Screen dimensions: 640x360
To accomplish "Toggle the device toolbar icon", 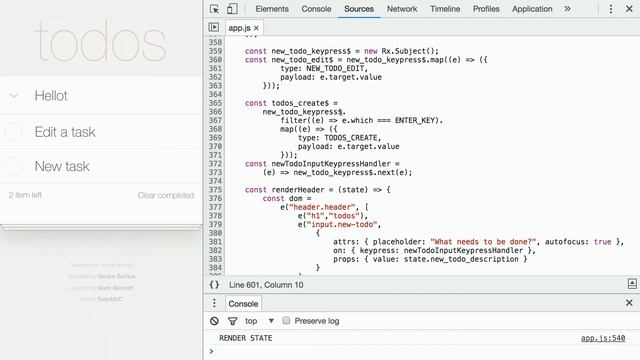I will pyautogui.click(x=232, y=9).
